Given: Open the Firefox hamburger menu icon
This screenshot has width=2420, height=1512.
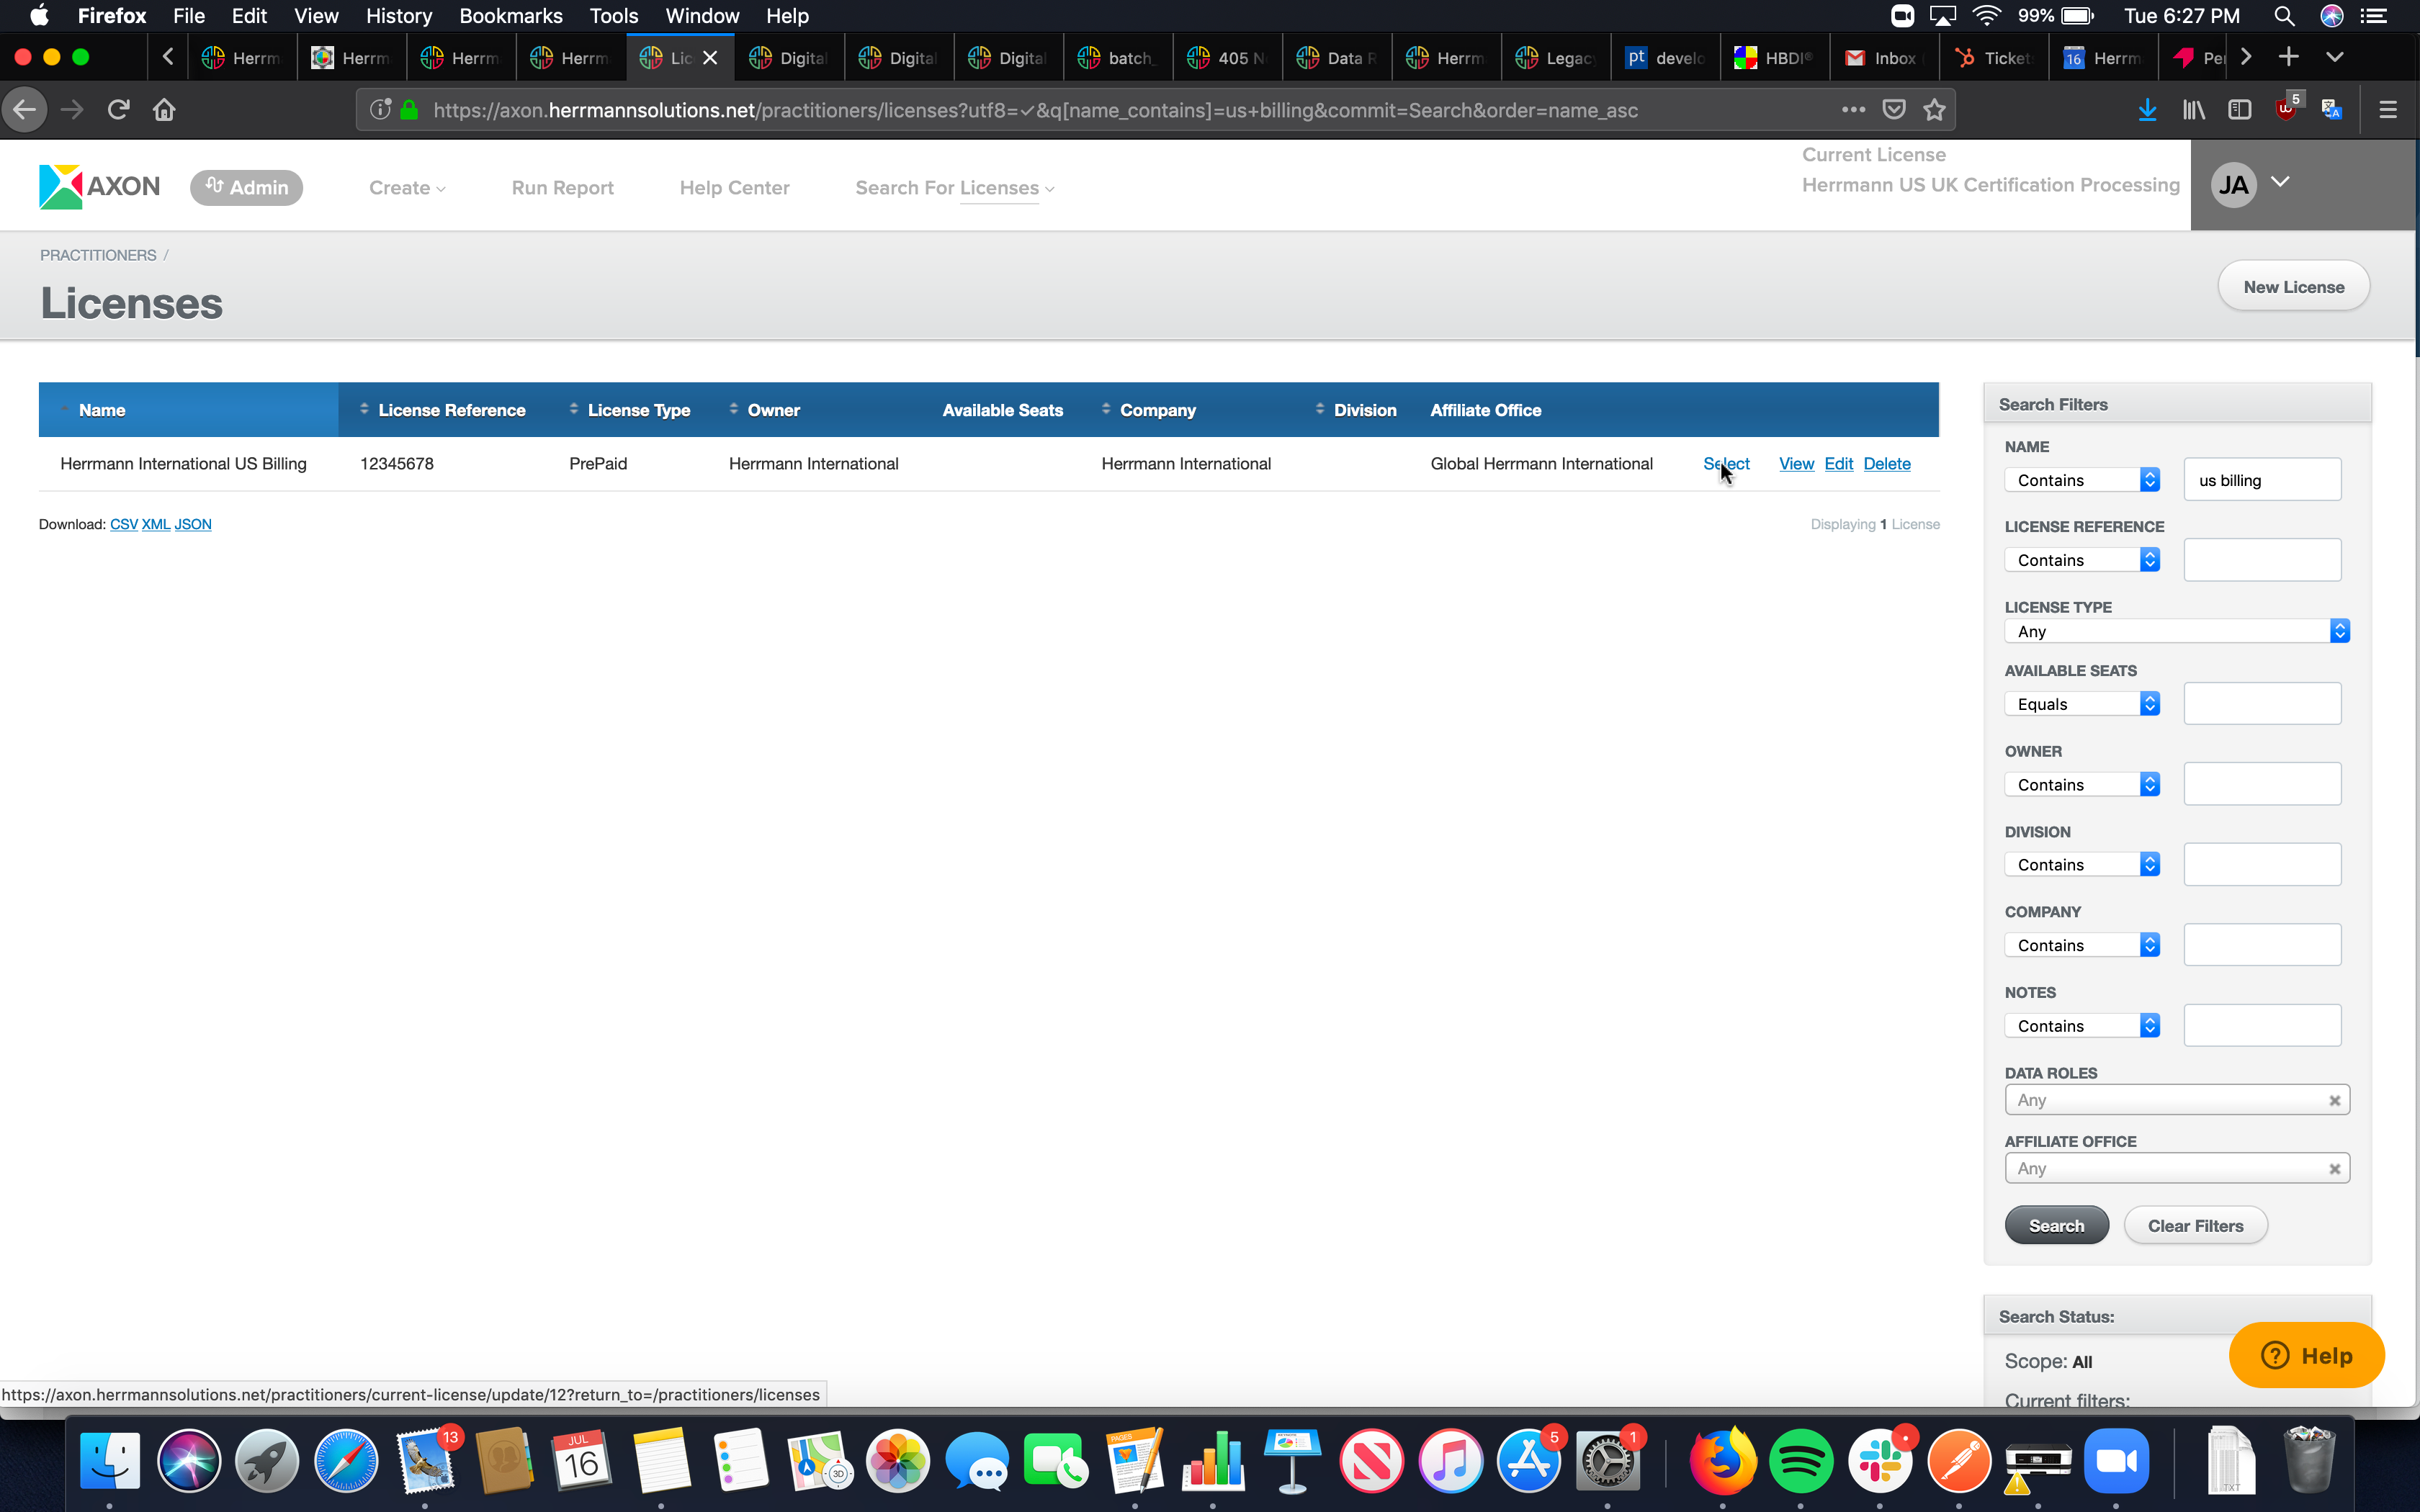Looking at the screenshot, I should (x=2388, y=110).
